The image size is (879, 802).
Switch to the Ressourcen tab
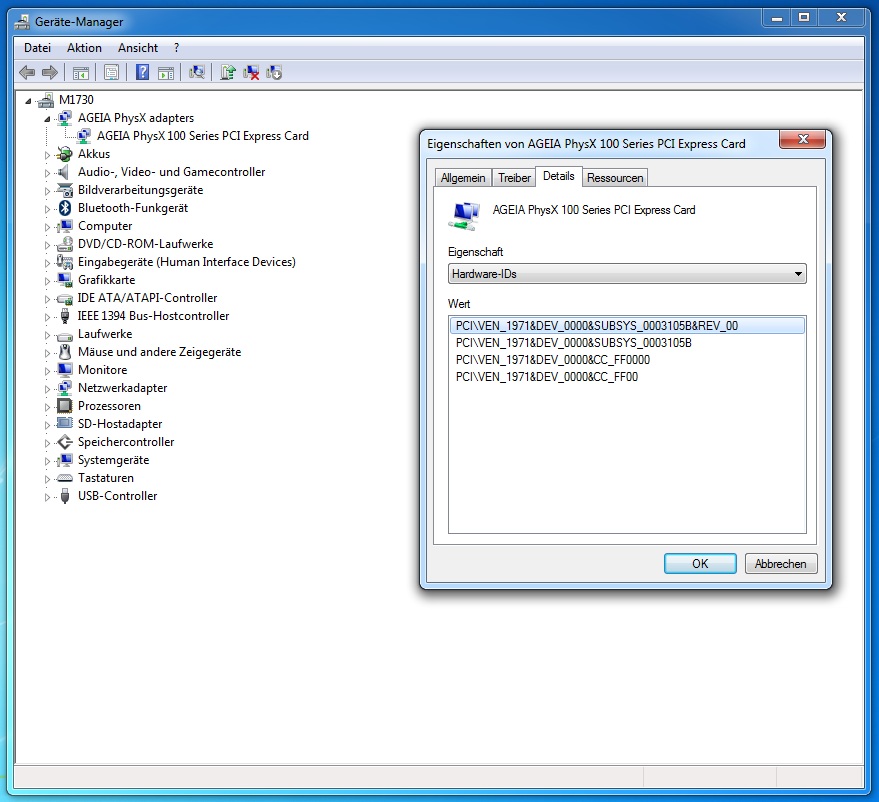click(615, 178)
